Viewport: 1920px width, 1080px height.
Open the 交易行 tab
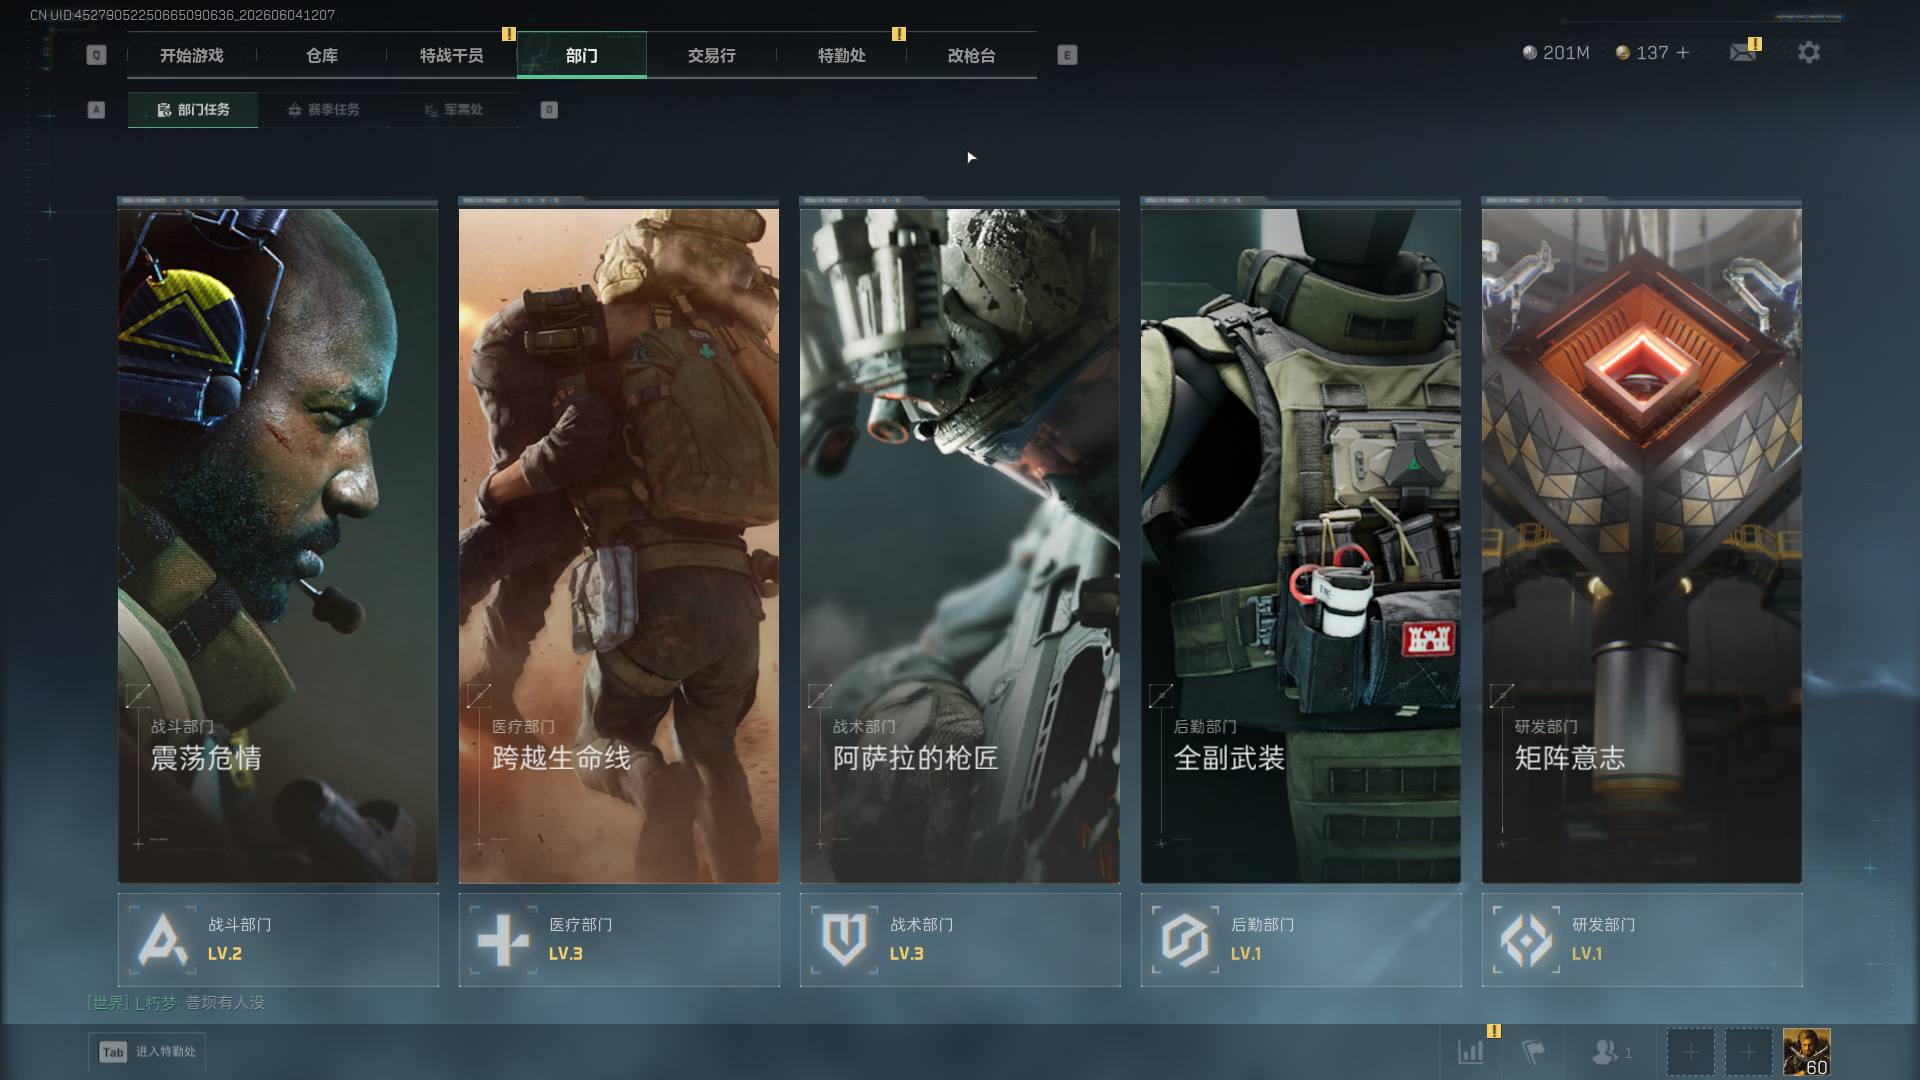tap(712, 55)
